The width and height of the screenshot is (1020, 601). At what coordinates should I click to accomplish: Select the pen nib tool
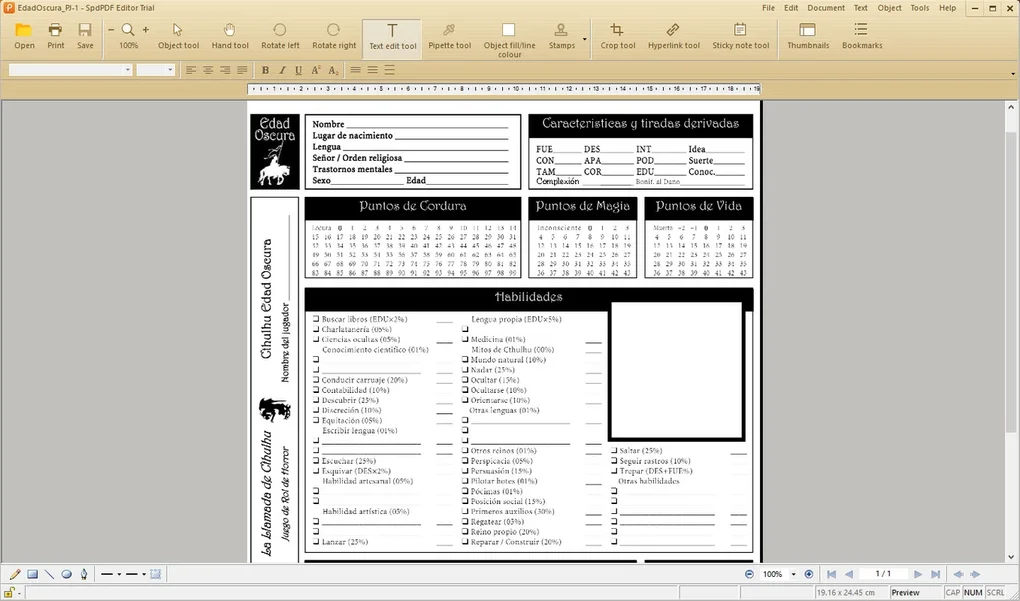(x=84, y=574)
